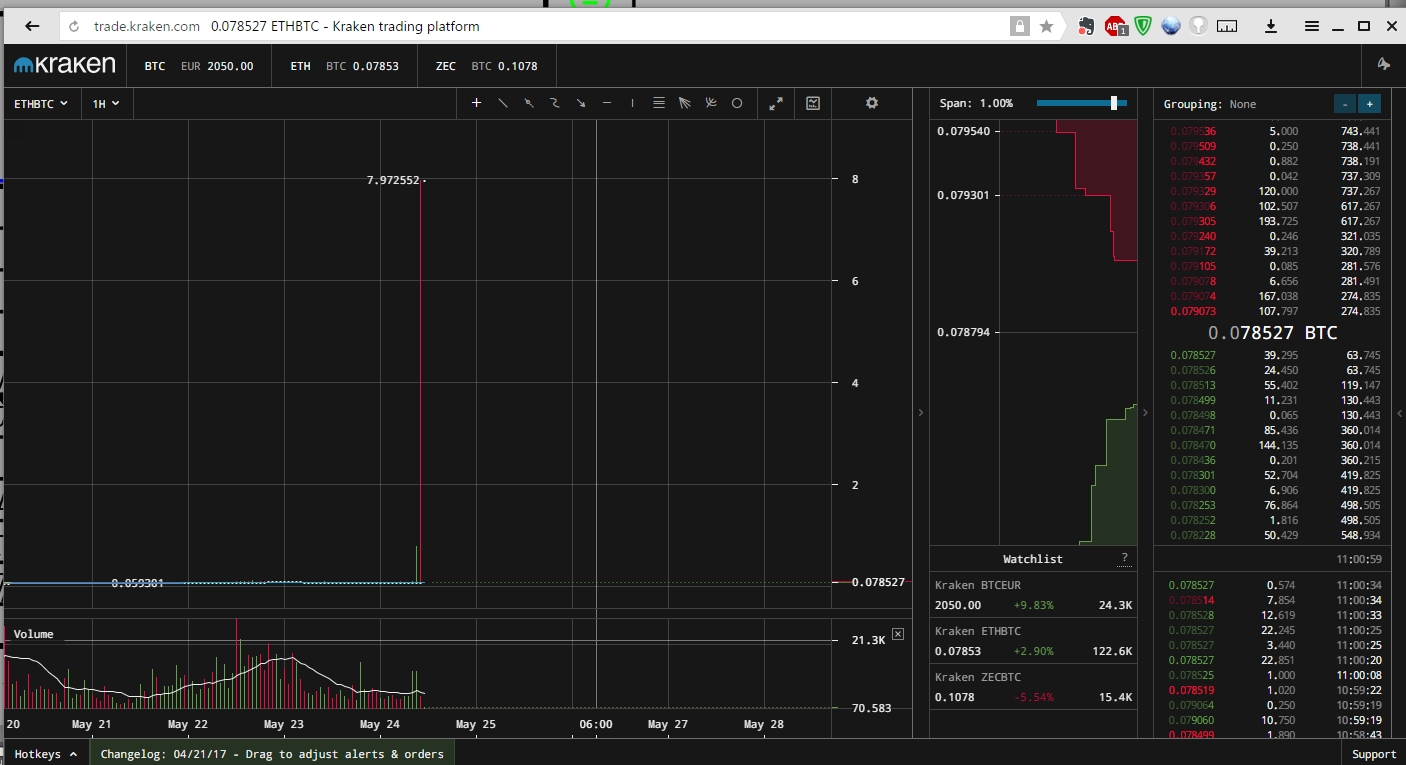Adjust the depth Span slider
The height and width of the screenshot is (765, 1406).
click(1113, 102)
